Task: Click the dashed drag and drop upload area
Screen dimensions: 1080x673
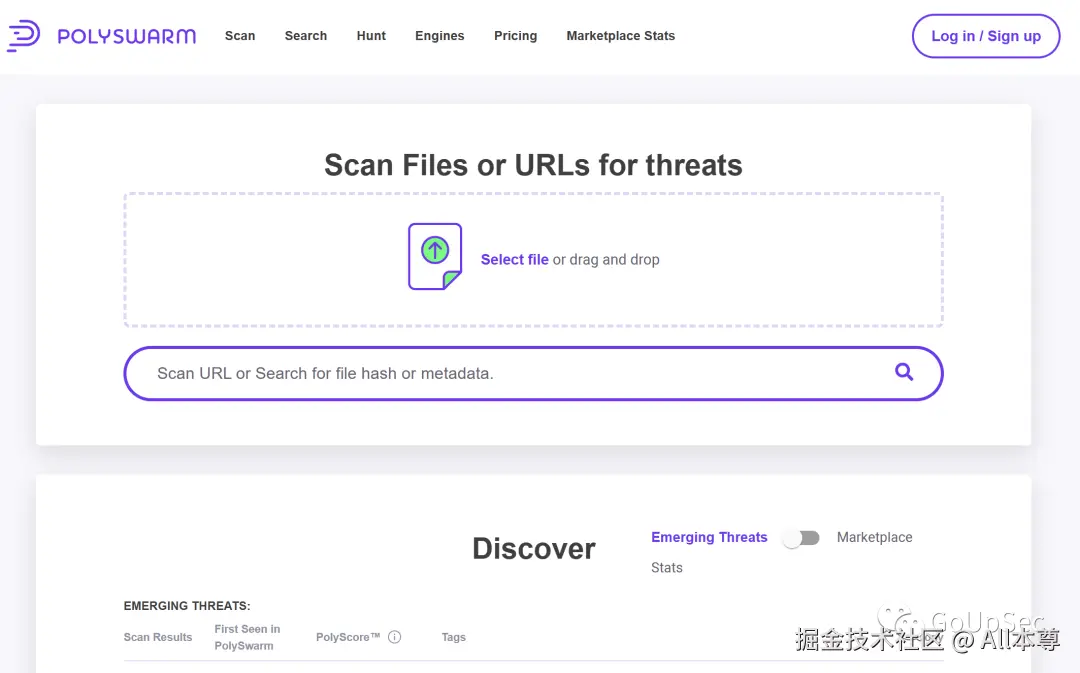Action: point(533,260)
